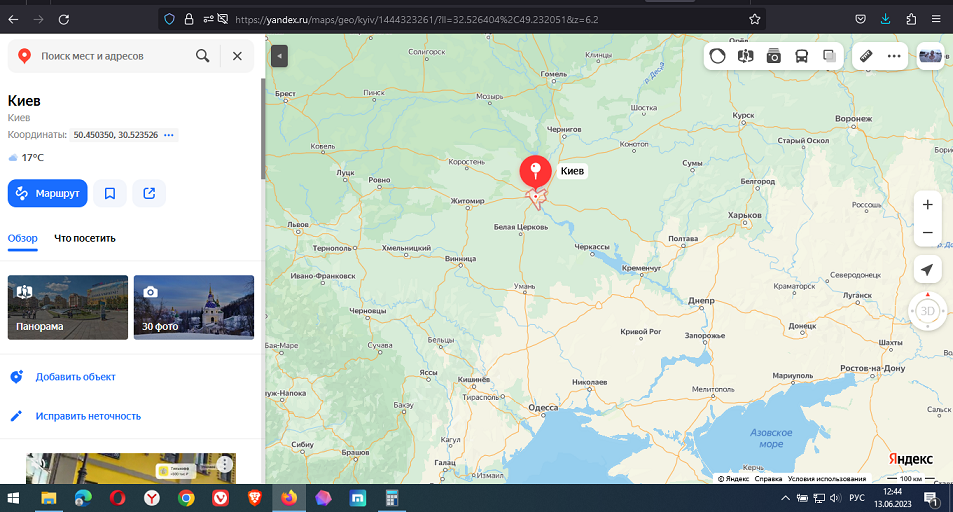The width and height of the screenshot is (953, 512).
Task: Toggle the public transport bus icon
Action: click(x=801, y=56)
